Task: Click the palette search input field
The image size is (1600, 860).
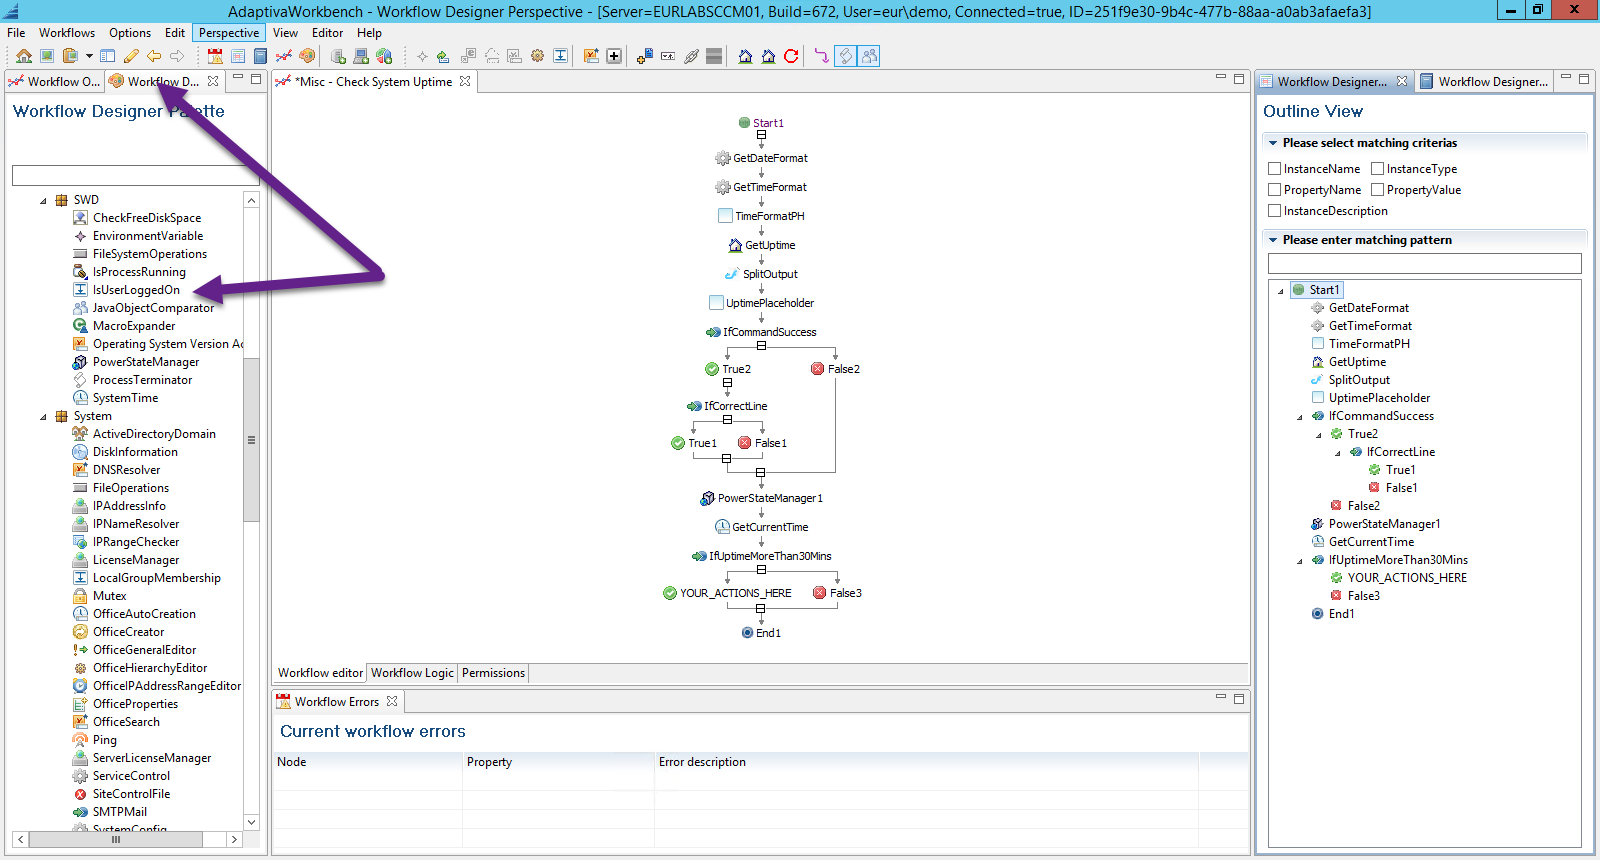Action: click(x=135, y=176)
